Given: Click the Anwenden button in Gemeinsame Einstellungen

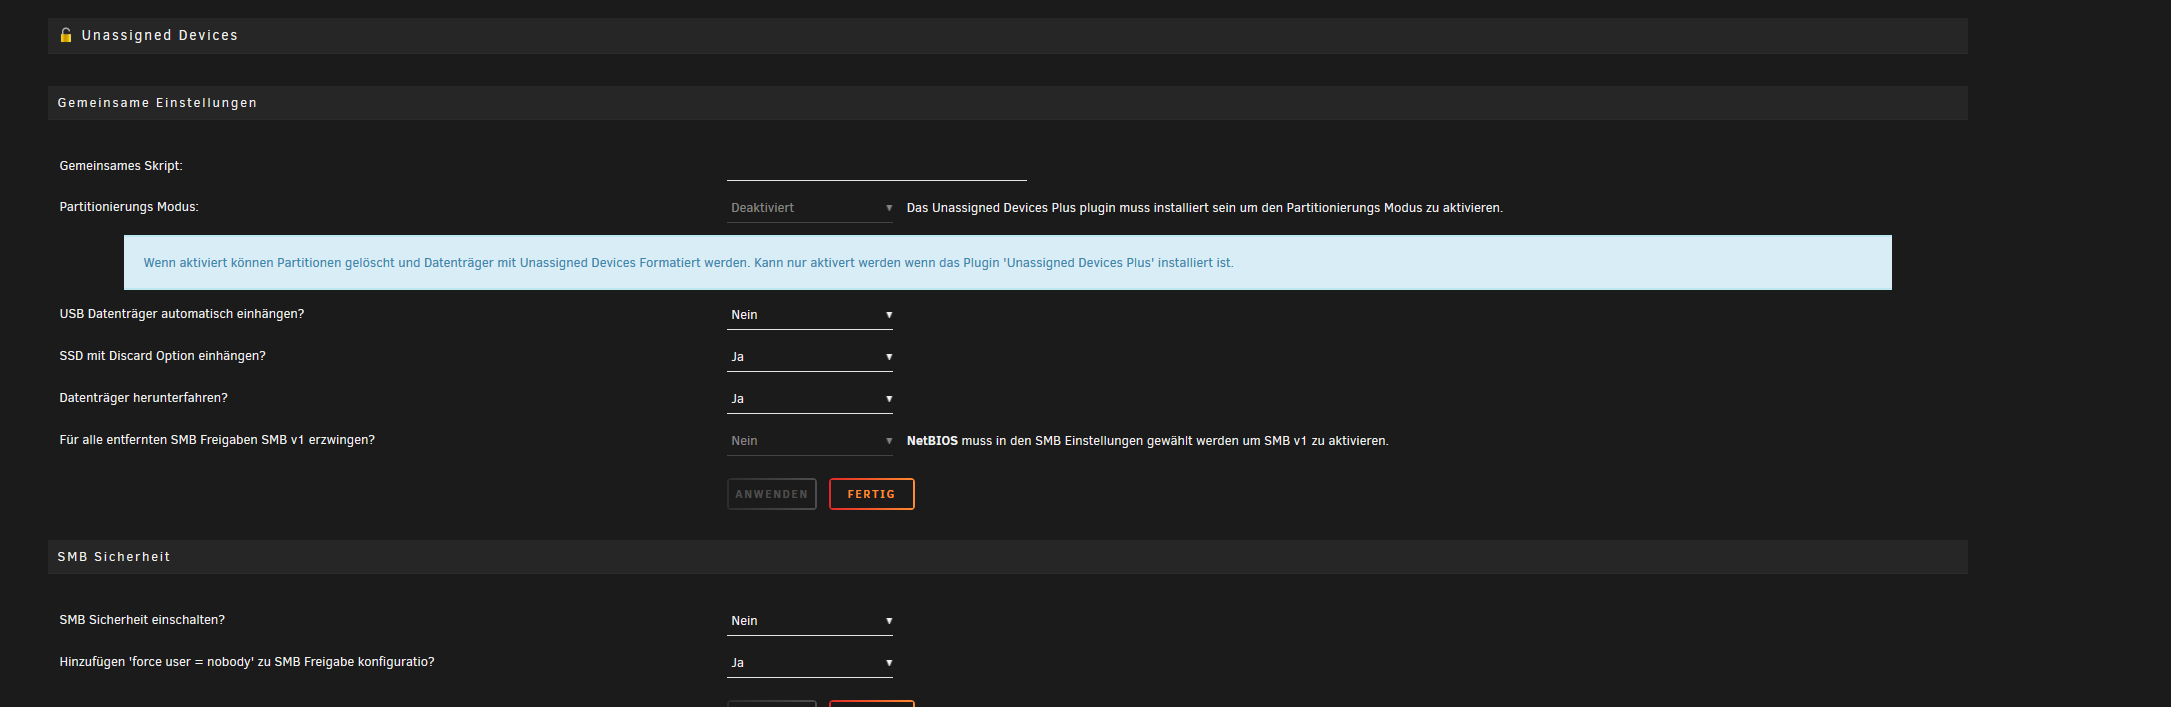Looking at the screenshot, I should (772, 494).
